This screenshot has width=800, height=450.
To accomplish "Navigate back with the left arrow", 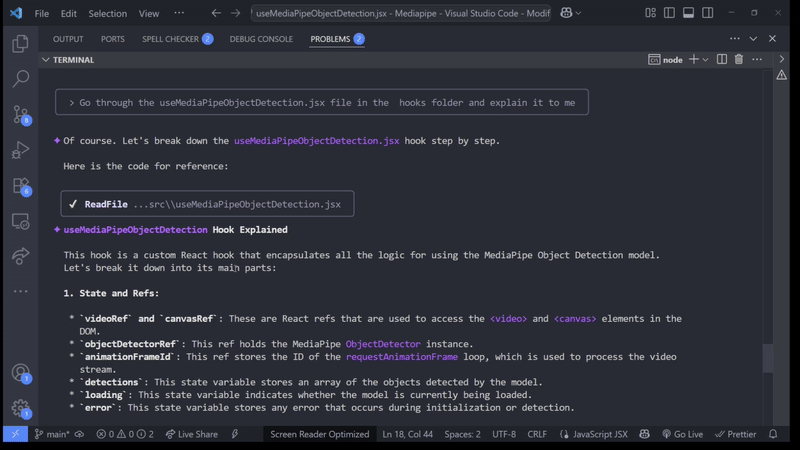I will pos(216,13).
